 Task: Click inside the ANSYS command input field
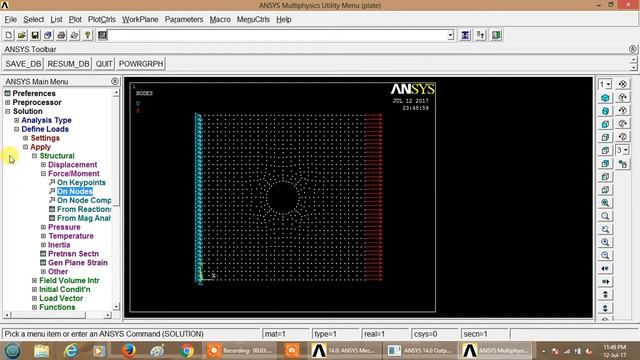(278, 35)
